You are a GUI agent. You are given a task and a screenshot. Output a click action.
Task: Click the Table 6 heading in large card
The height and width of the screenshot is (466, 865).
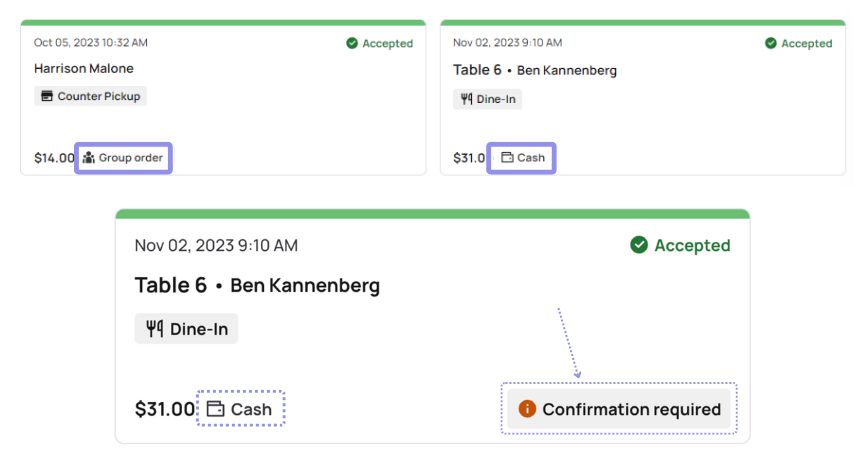click(170, 286)
